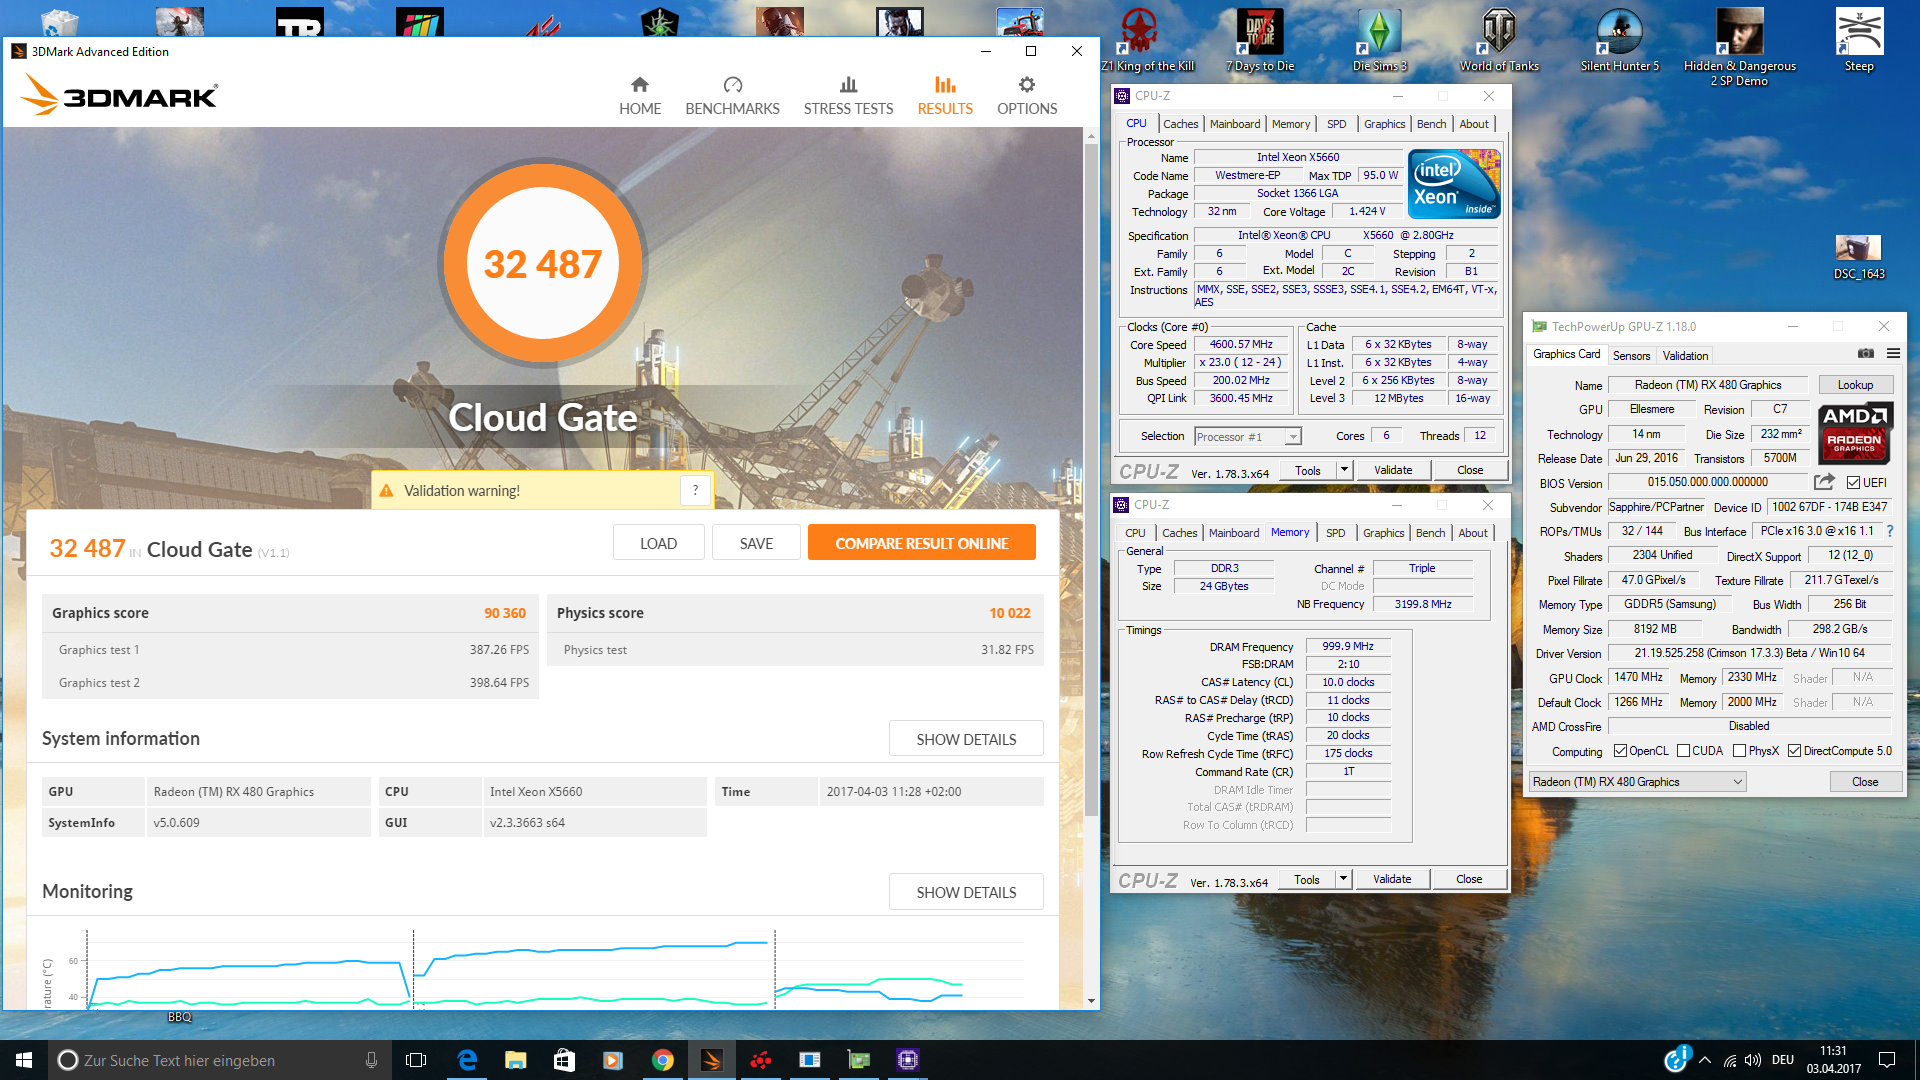
Task: Click DEU language indicator in system tray
Action: (1782, 1060)
